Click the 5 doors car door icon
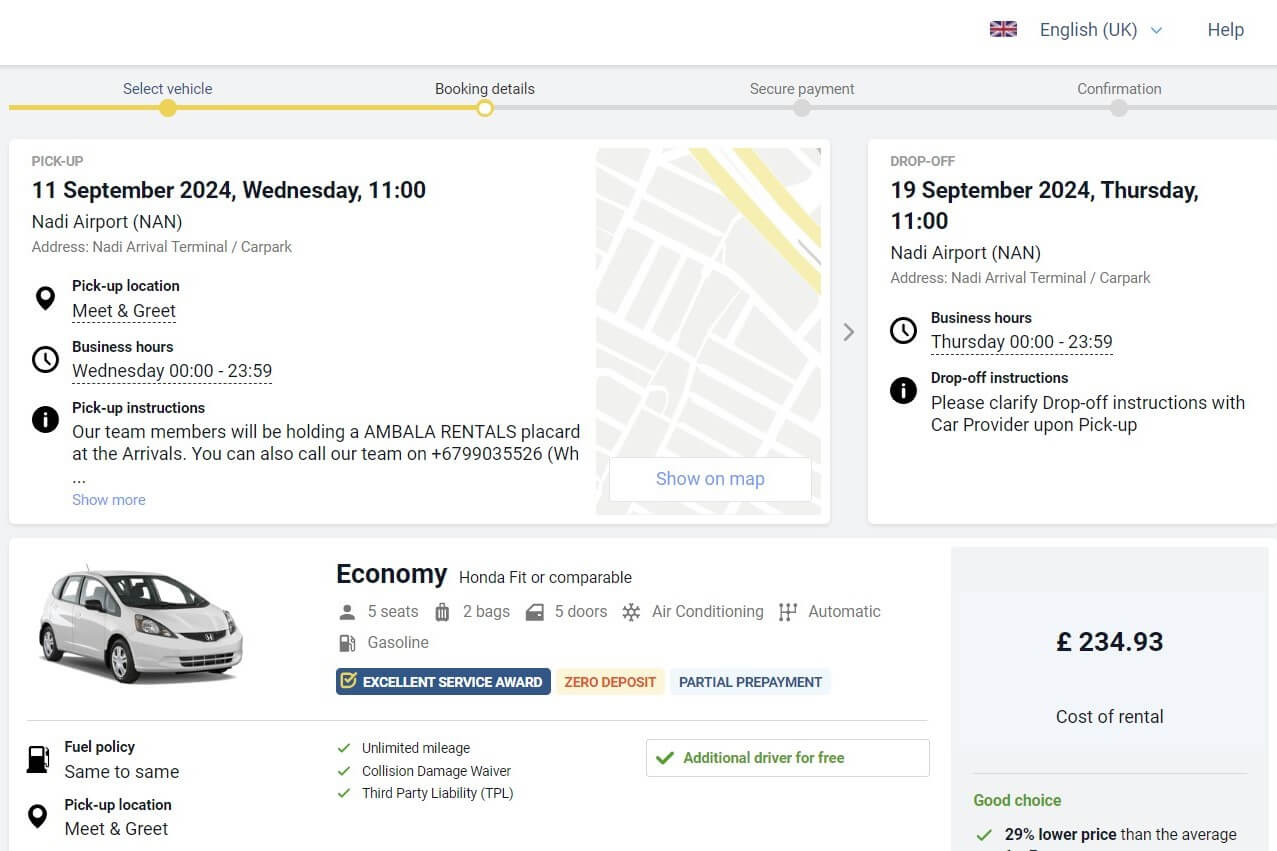Screen dimensions: 1277x851 [535, 612]
